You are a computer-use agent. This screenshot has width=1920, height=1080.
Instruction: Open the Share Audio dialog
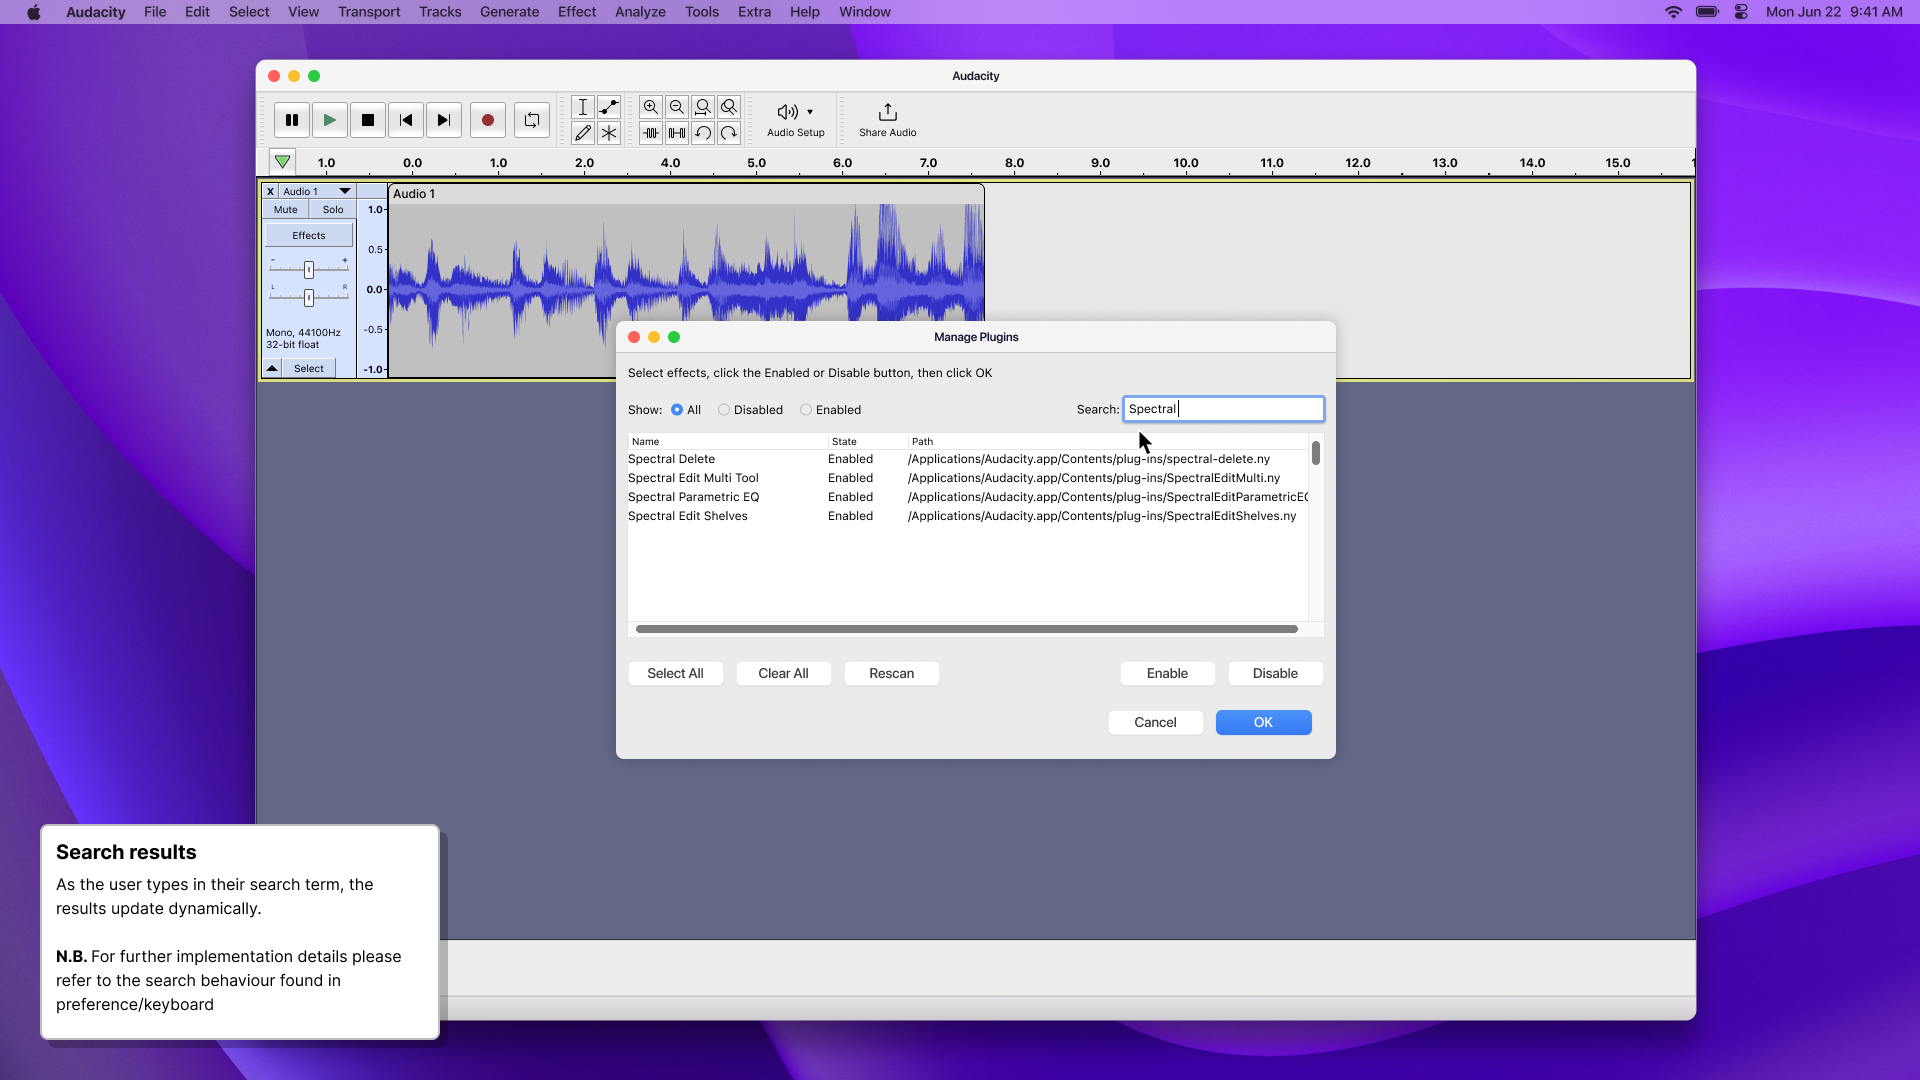click(x=886, y=119)
